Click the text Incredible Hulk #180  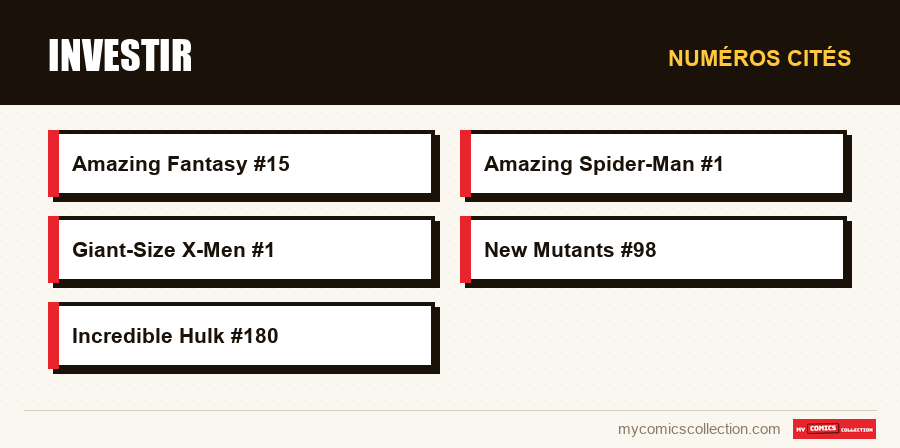[175, 336]
